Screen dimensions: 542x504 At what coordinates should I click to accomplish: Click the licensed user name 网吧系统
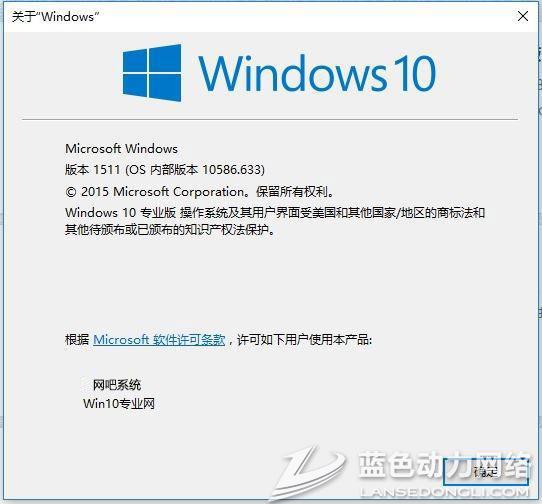point(117,385)
